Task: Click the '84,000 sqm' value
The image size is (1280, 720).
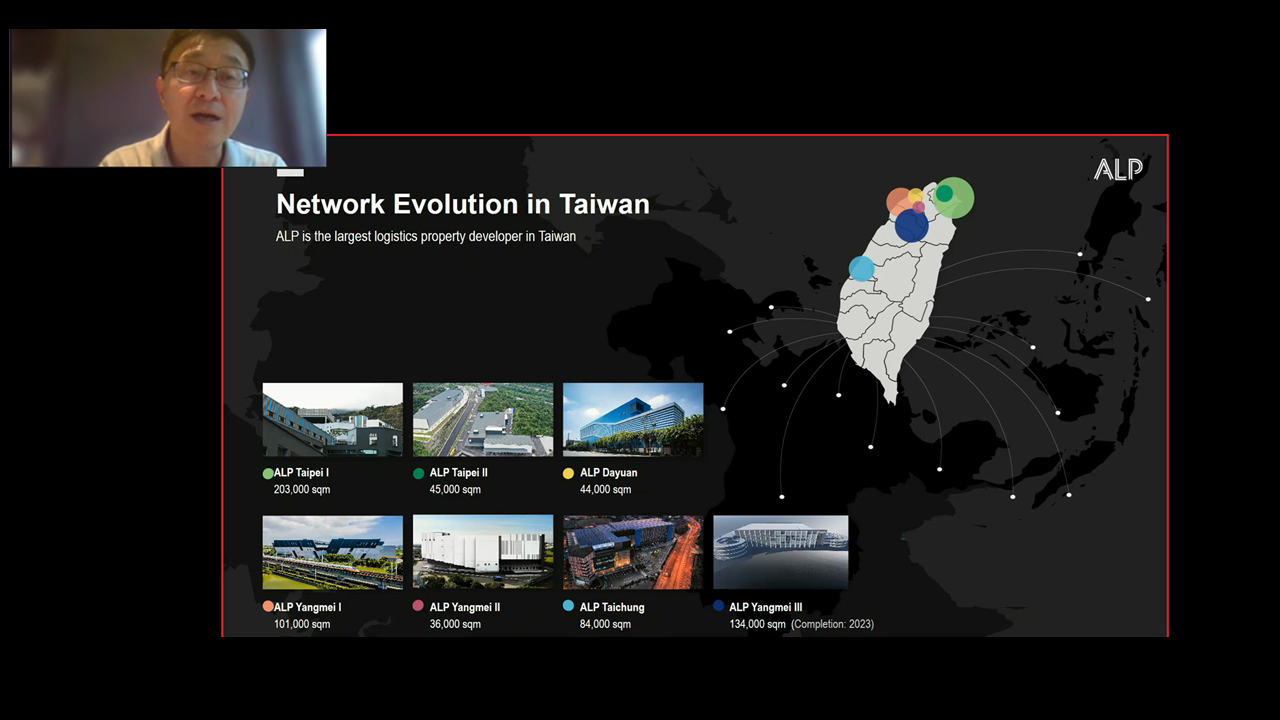Action: [605, 625]
